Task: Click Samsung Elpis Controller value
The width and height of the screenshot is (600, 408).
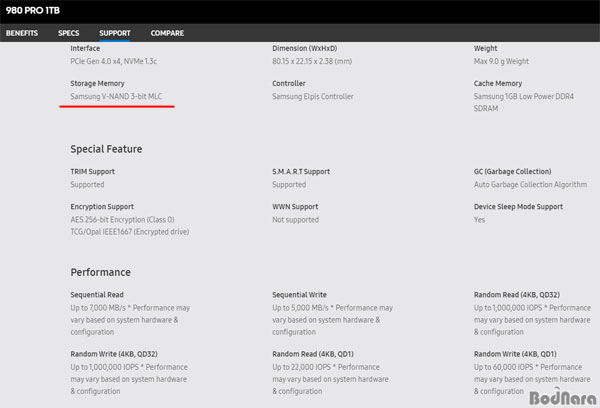Action: click(x=313, y=96)
